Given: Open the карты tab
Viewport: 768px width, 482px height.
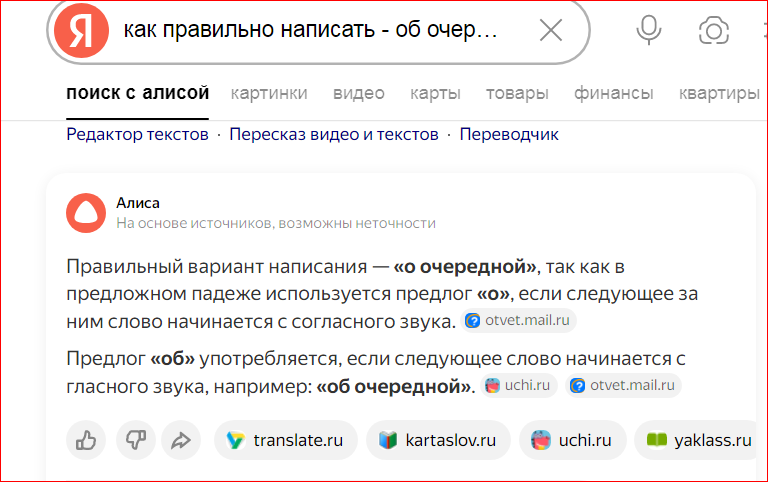Looking at the screenshot, I should [x=435, y=94].
